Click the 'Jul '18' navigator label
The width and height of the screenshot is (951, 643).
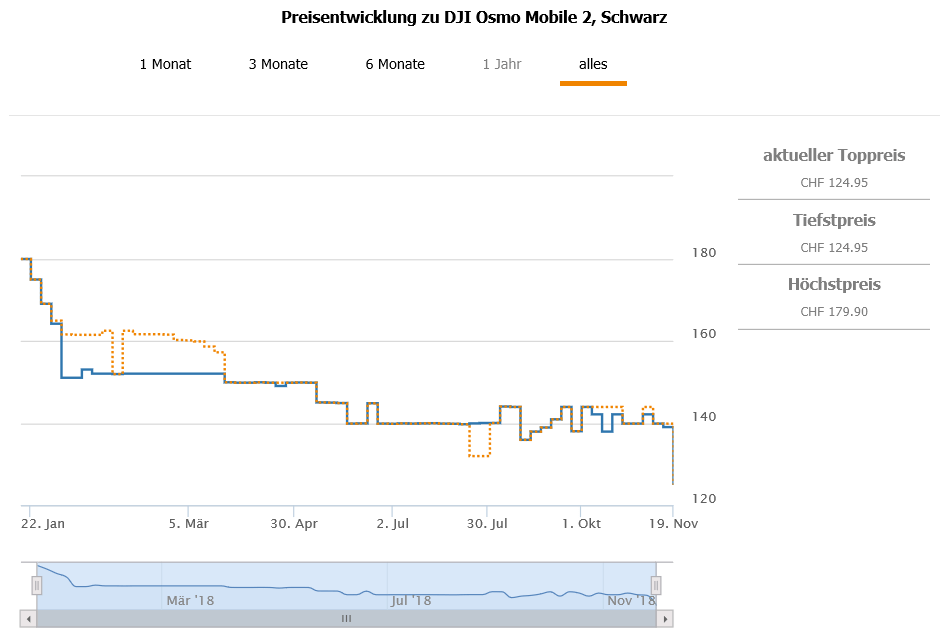(x=411, y=600)
